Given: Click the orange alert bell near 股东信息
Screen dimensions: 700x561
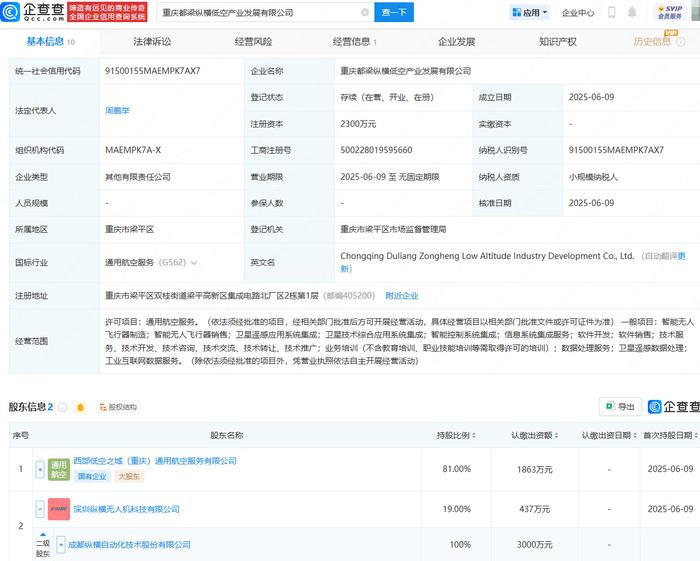Looking at the screenshot, I should 80,407.
